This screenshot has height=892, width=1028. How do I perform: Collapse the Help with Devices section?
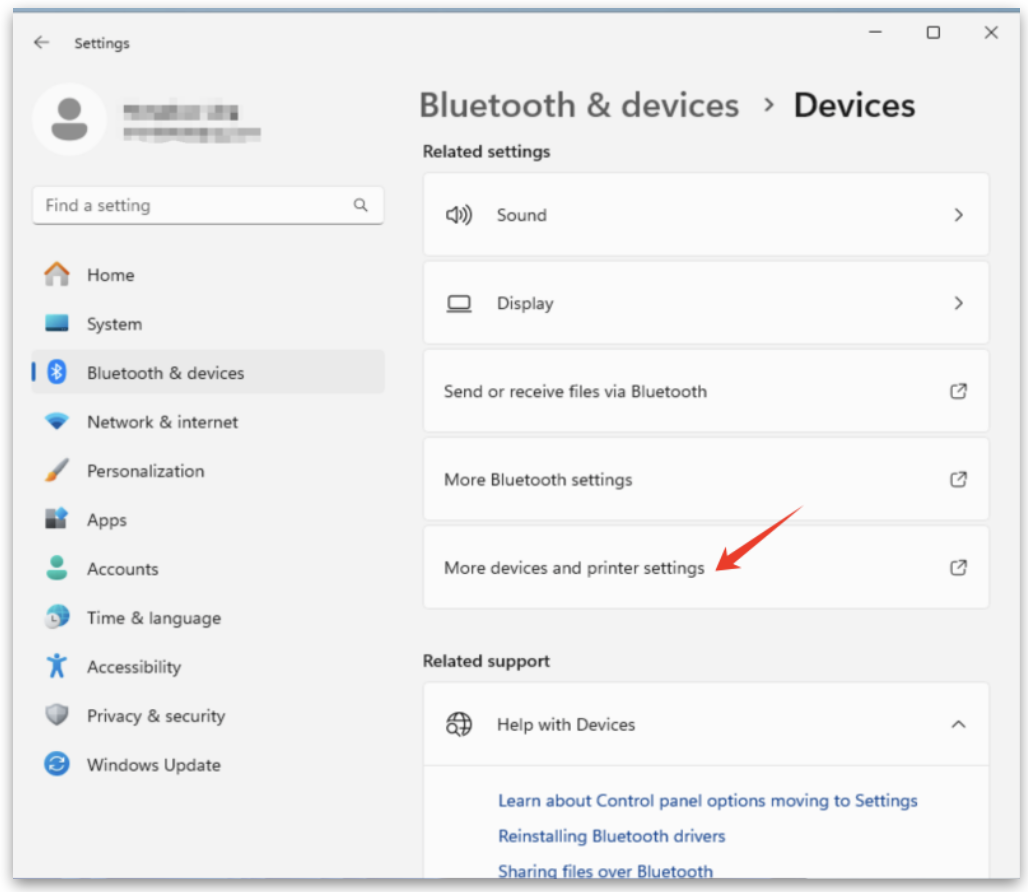tap(958, 724)
